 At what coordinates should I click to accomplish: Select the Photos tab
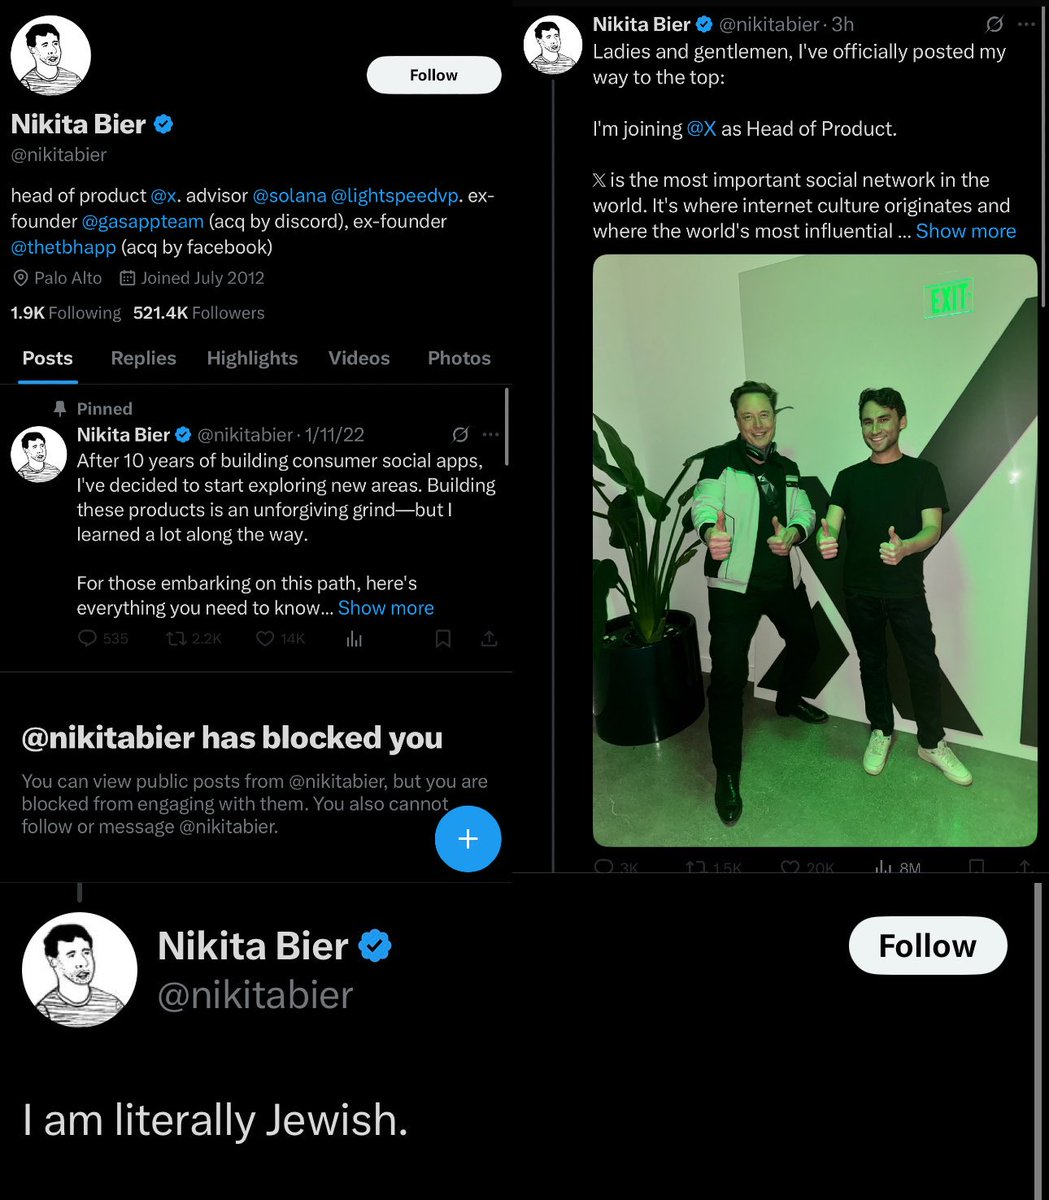tap(459, 358)
